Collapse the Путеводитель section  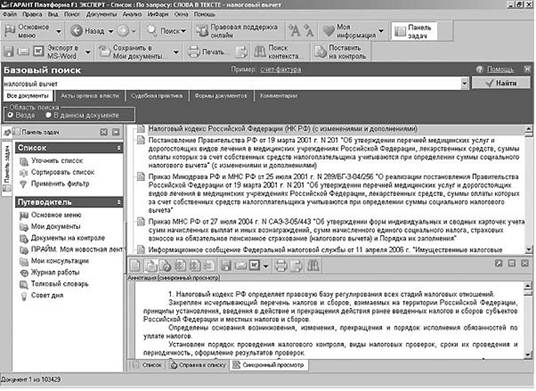[118, 202]
